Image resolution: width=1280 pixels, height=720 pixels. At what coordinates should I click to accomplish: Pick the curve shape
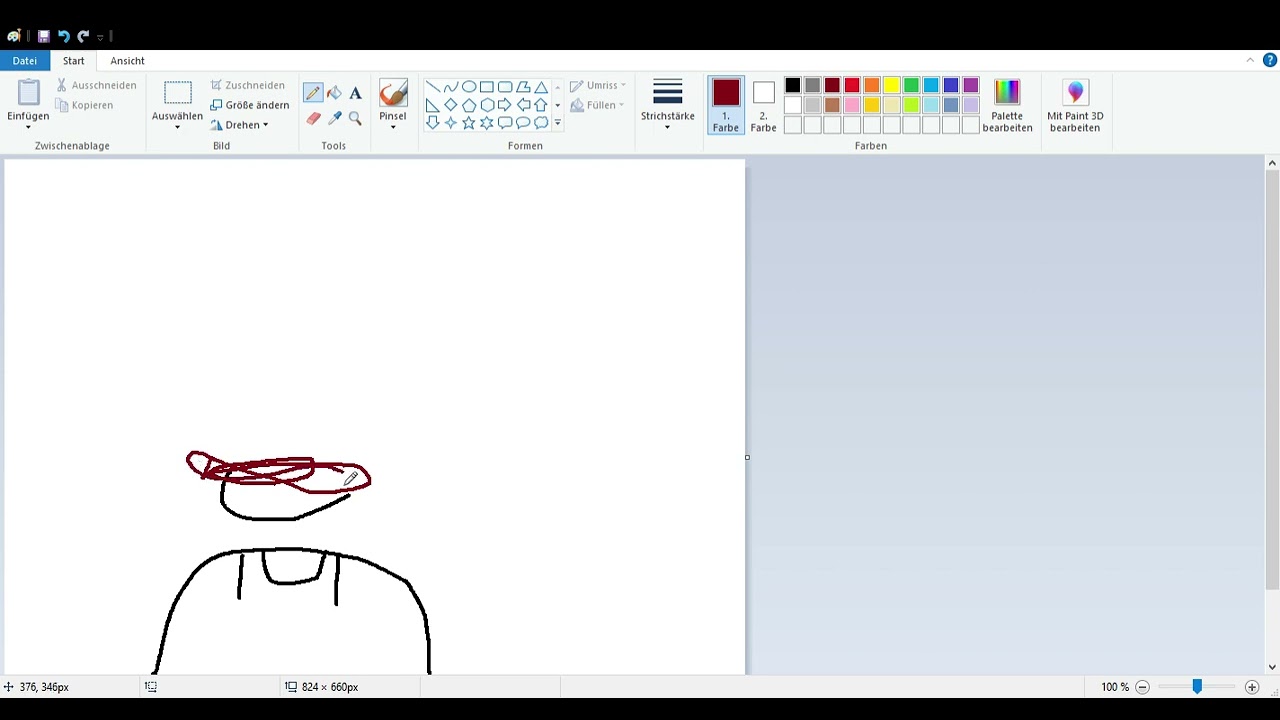click(450, 87)
